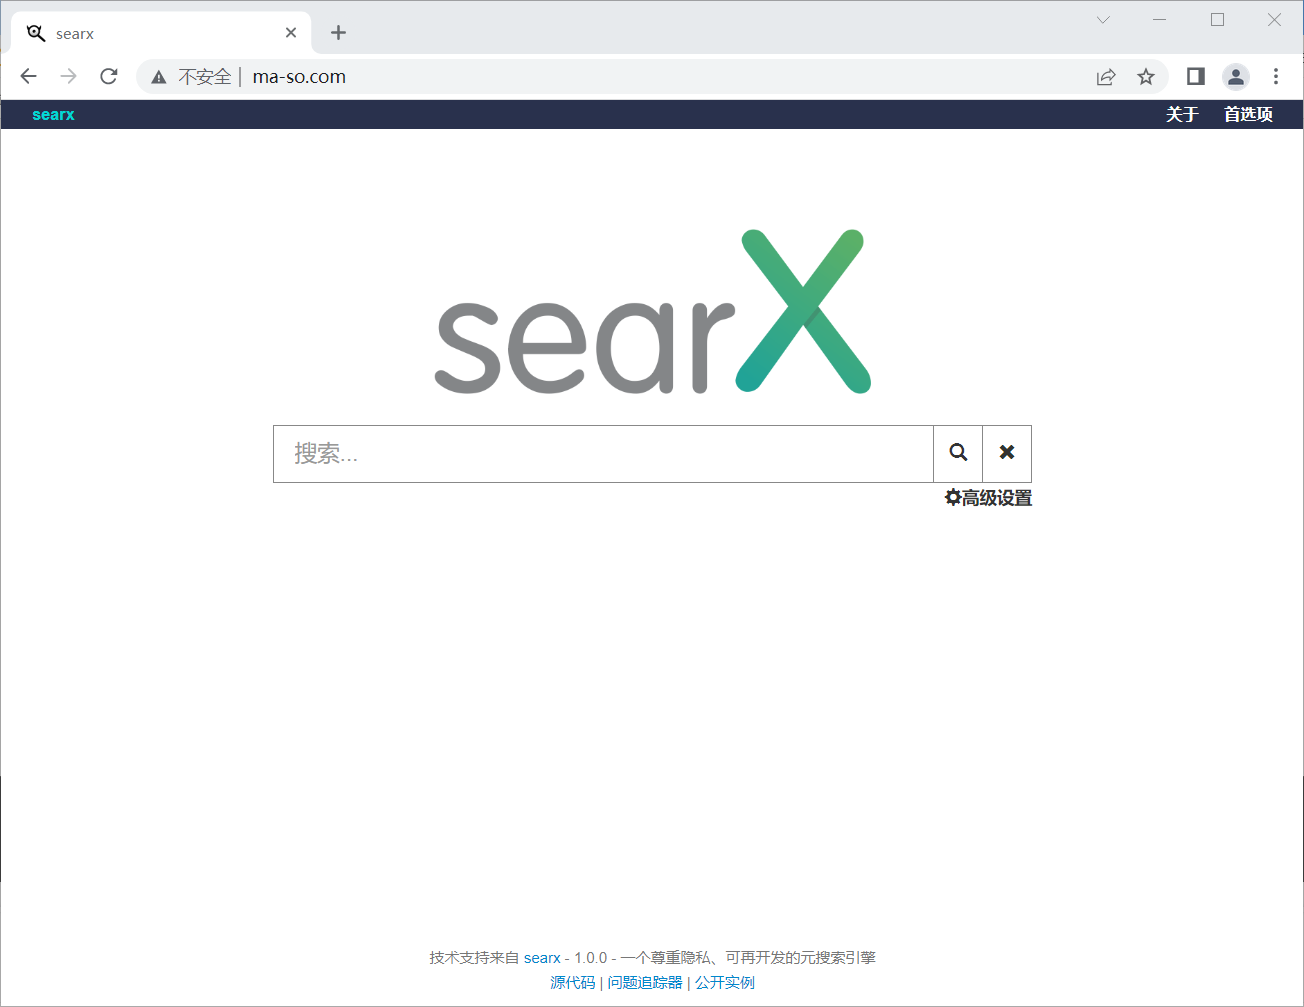Open the browser profile avatar

(x=1236, y=76)
